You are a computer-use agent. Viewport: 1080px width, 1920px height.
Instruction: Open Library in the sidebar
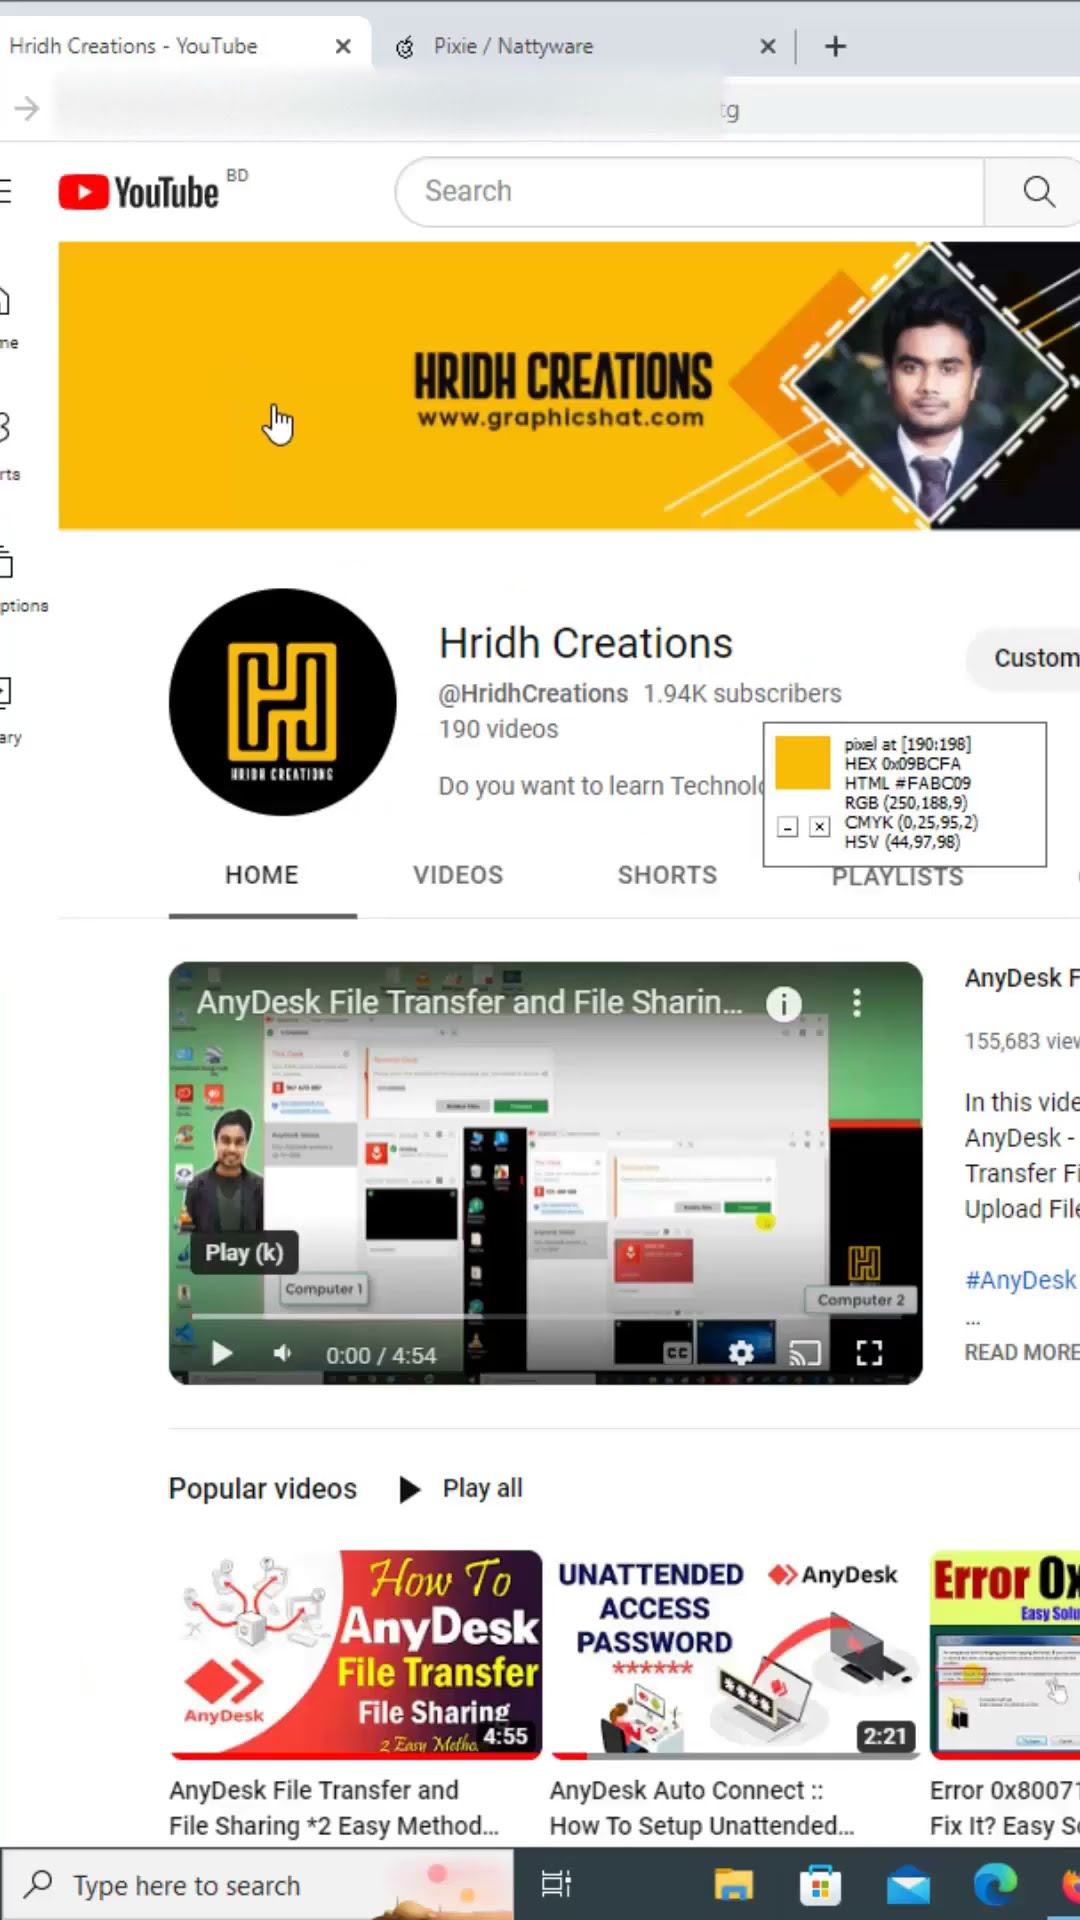(10, 712)
